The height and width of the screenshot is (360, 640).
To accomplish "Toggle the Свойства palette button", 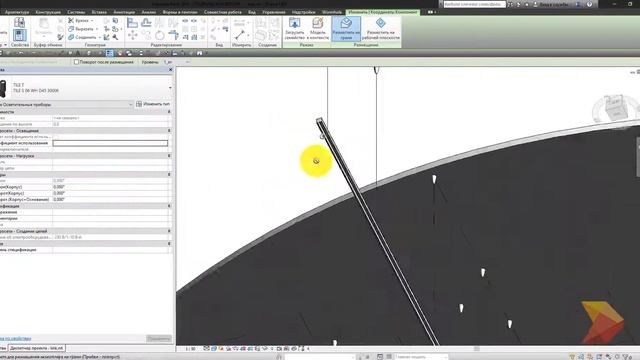I will click(19, 35).
